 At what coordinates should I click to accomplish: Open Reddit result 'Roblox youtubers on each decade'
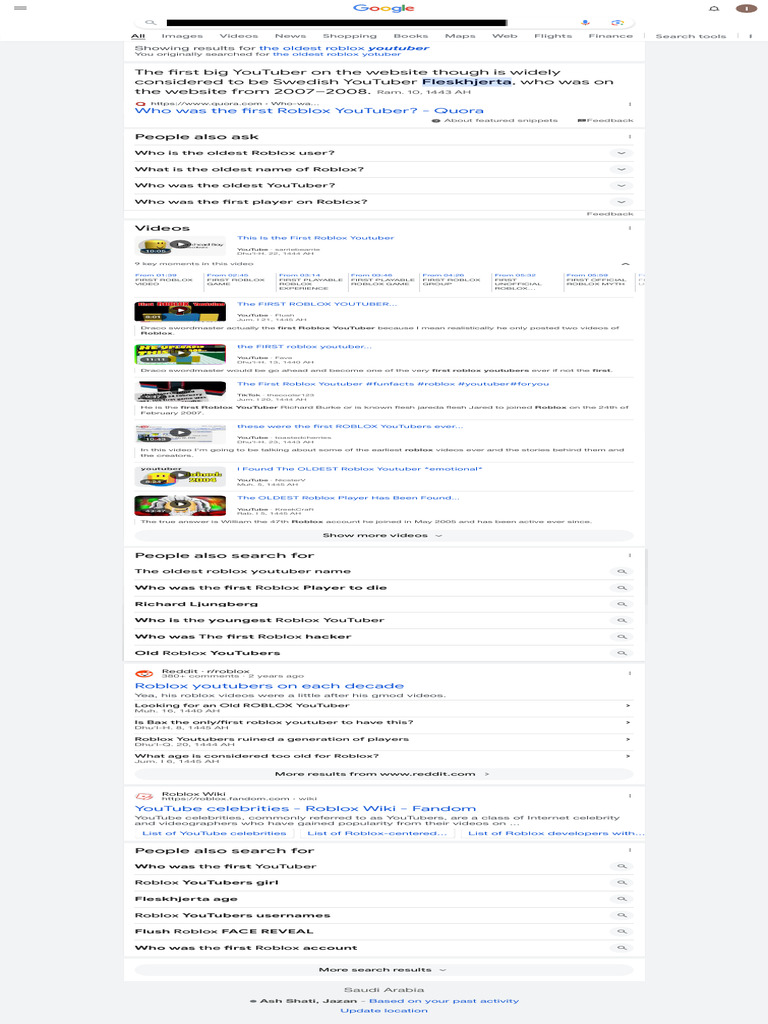click(269, 686)
